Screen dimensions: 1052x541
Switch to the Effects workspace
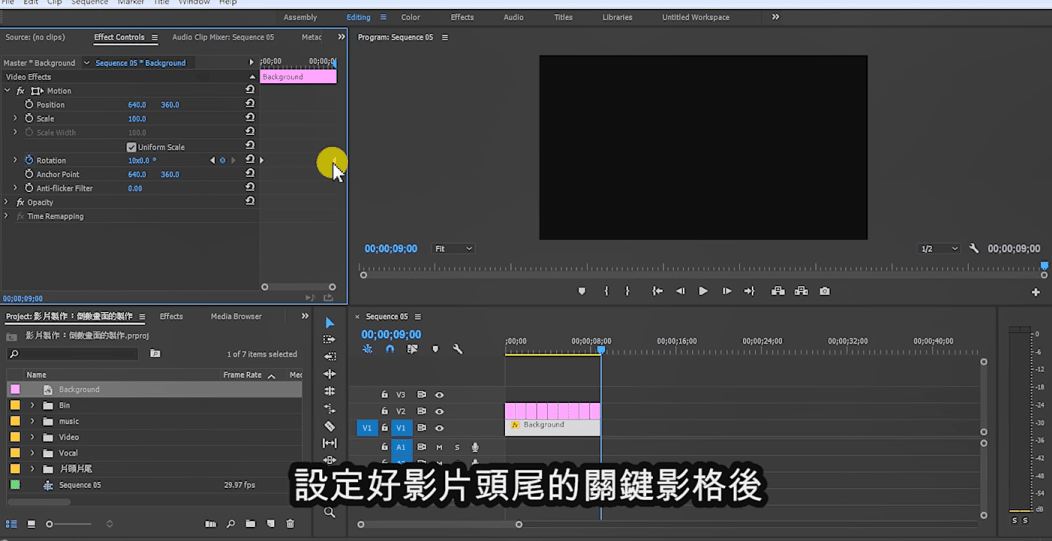[462, 17]
